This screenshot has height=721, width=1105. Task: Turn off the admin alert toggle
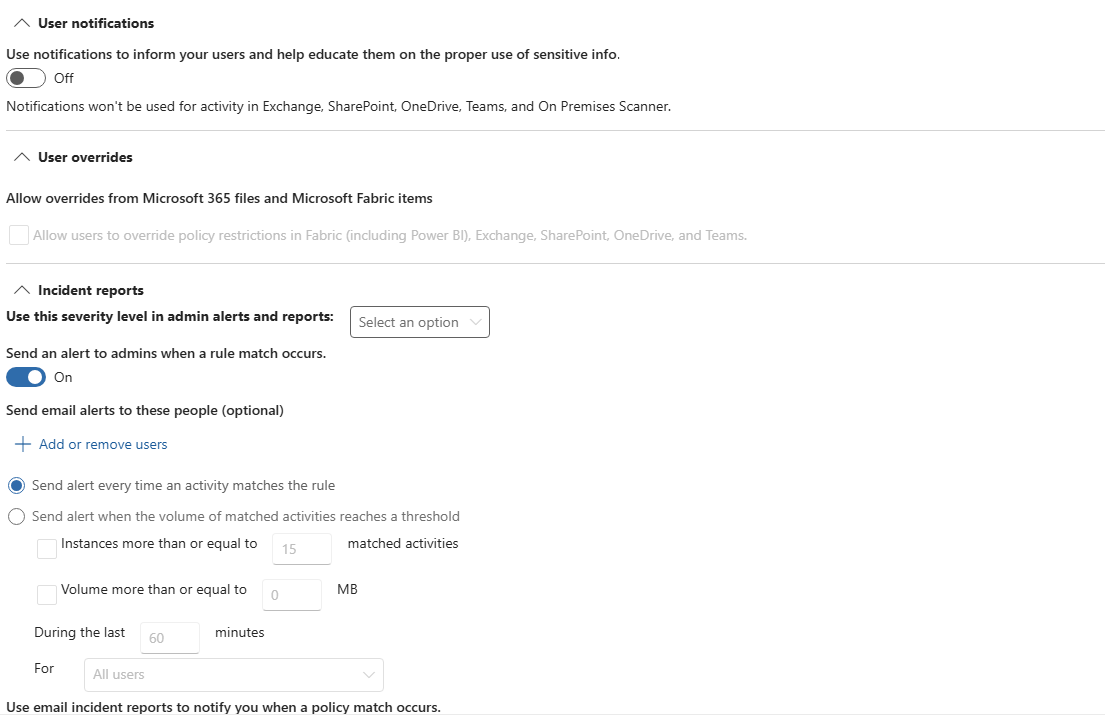[x=26, y=377]
